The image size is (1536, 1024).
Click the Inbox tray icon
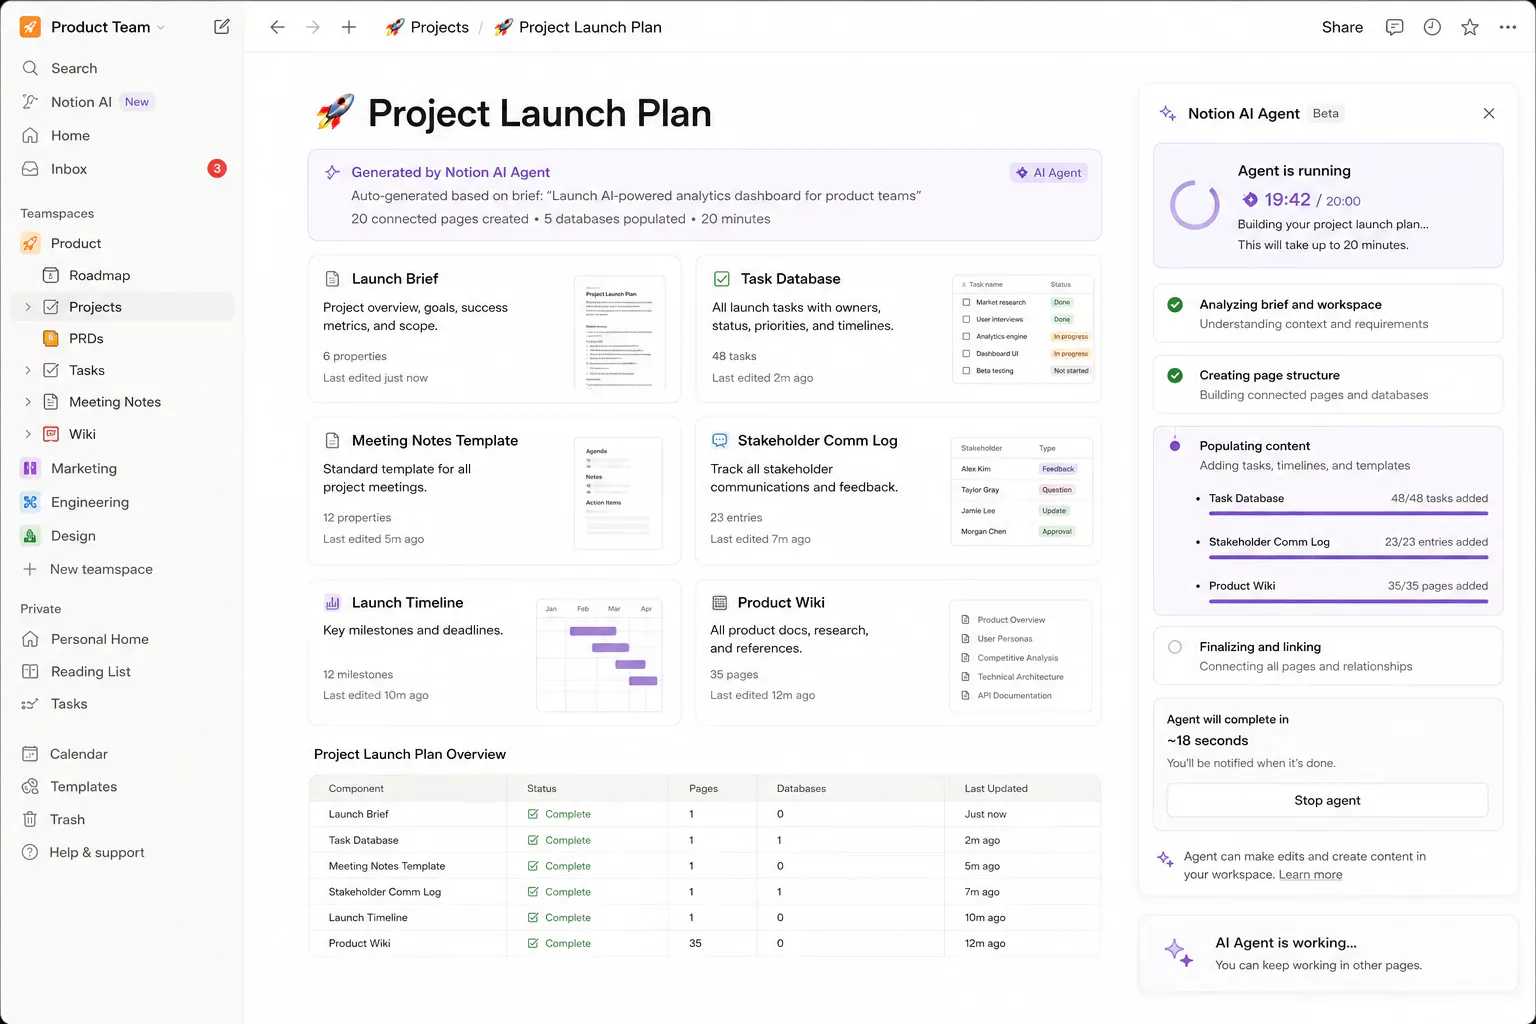pos(30,169)
